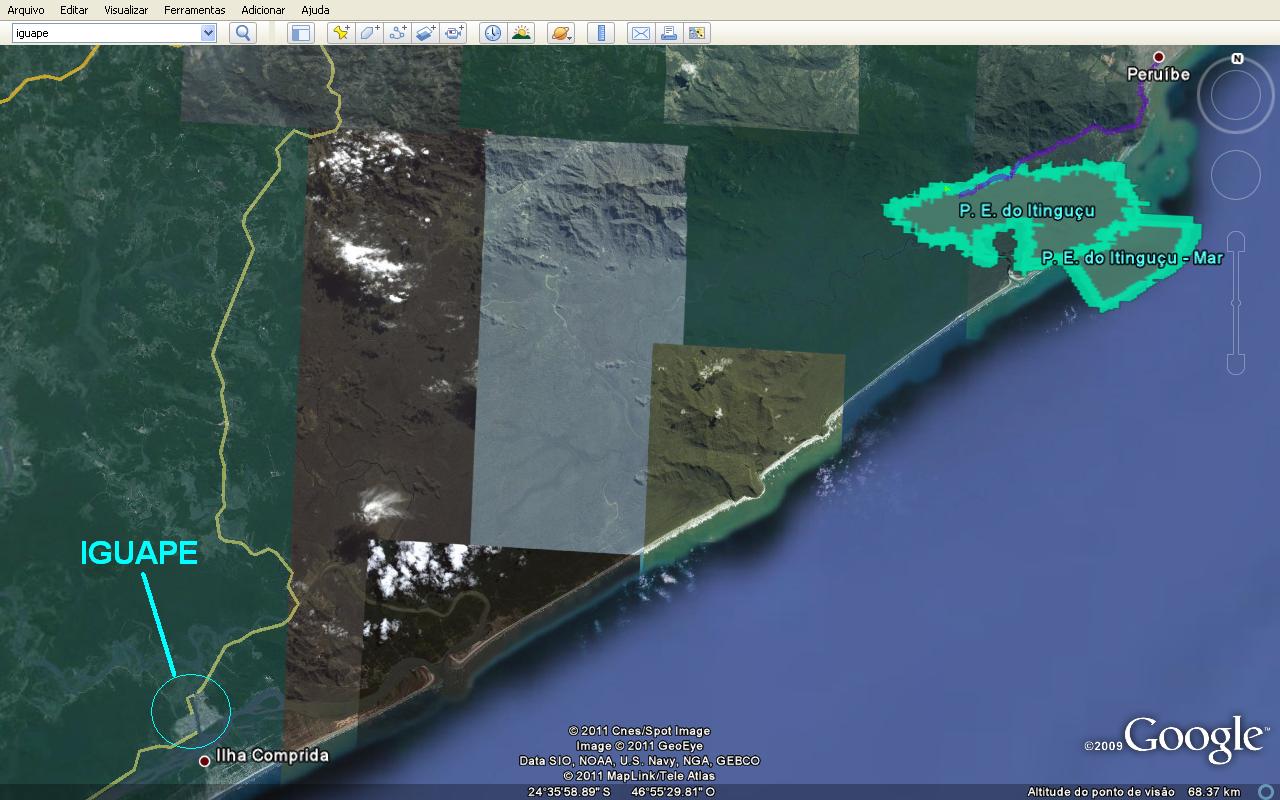Image resolution: width=1280 pixels, height=800 pixels.
Task: Open the Ferramentas menu
Action: pyautogui.click(x=194, y=10)
